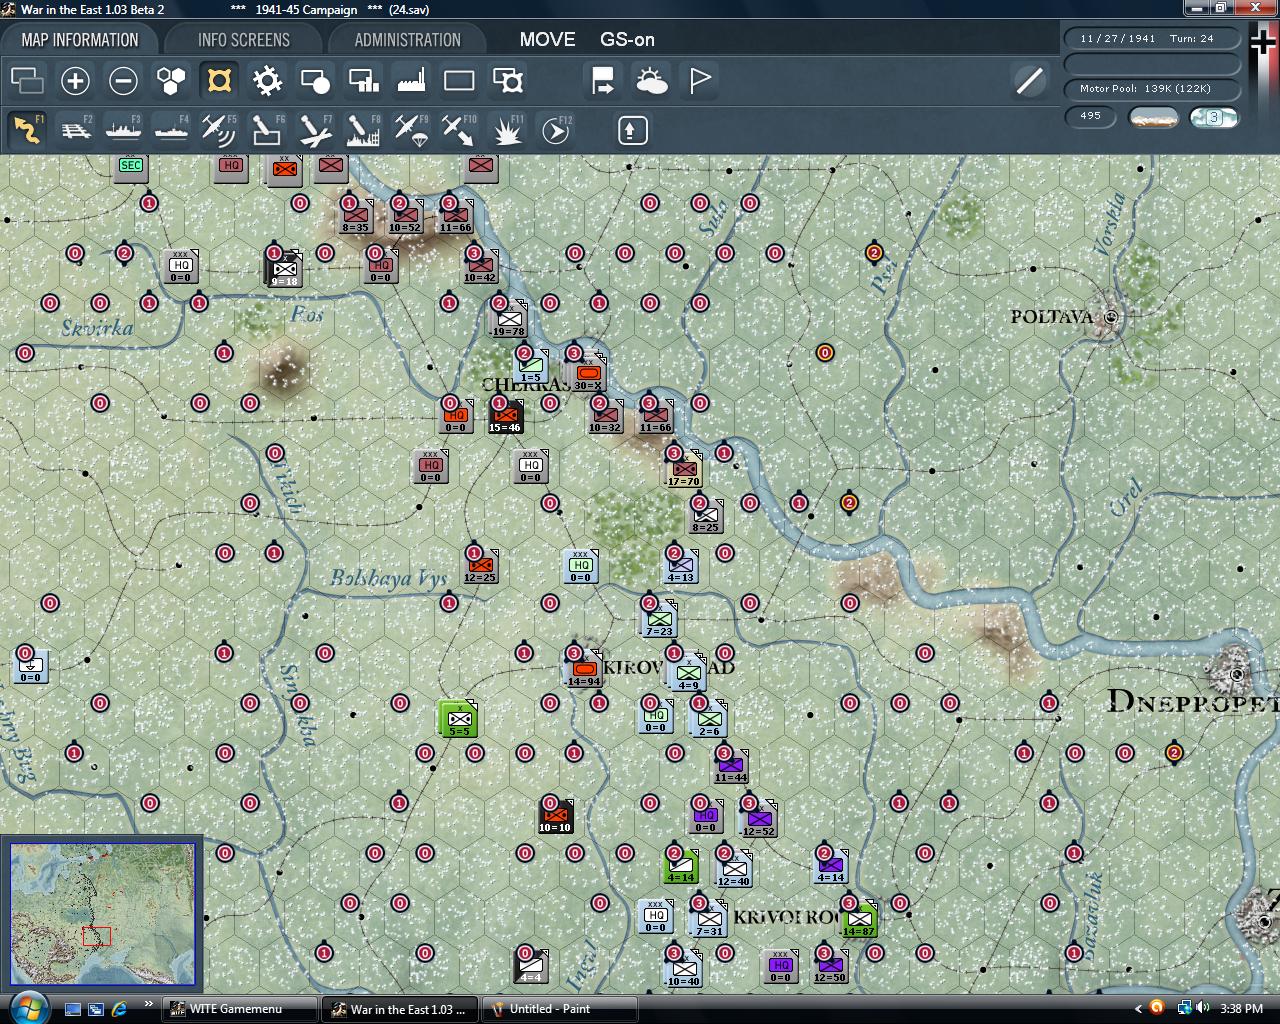Click the 495 admin points value
1280x1024 pixels.
[x=1090, y=116]
